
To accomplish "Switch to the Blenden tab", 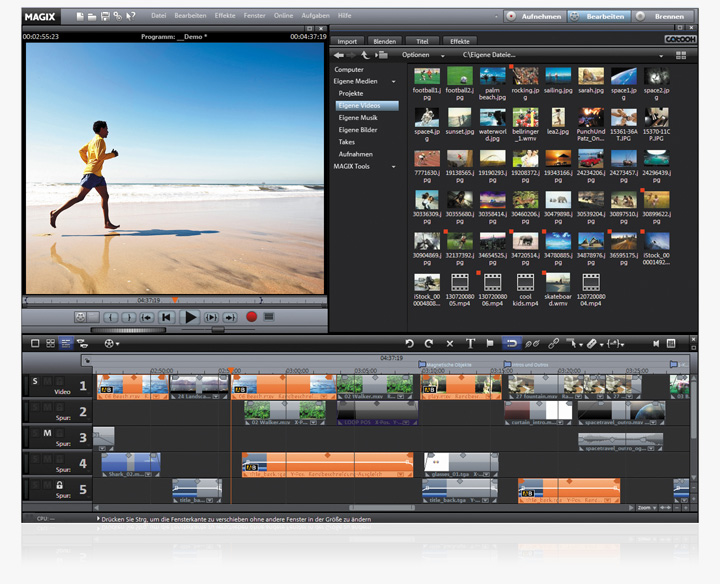I will (x=384, y=41).
